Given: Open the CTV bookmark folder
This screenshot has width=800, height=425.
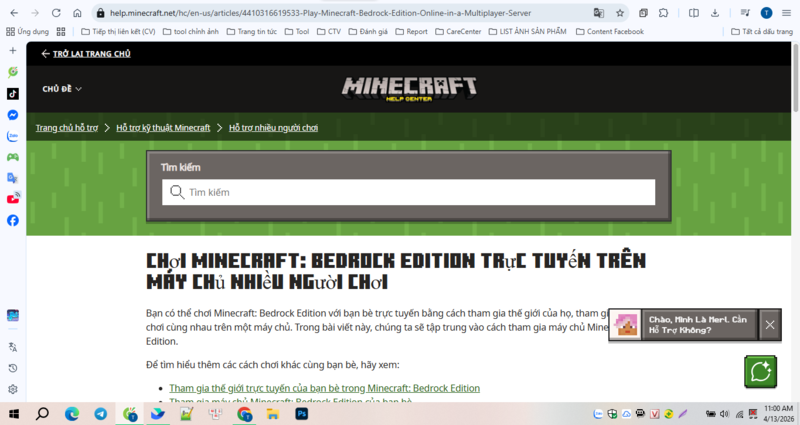Looking at the screenshot, I should (329, 32).
